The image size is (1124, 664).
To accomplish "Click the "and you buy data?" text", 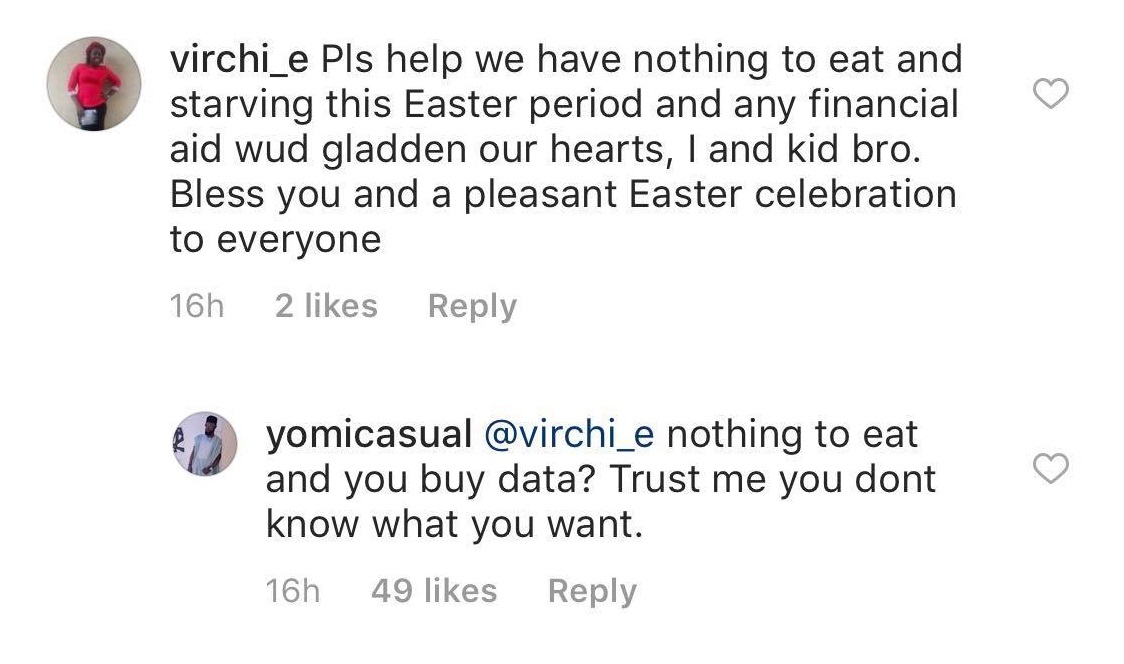I will pyautogui.click(x=432, y=480).
